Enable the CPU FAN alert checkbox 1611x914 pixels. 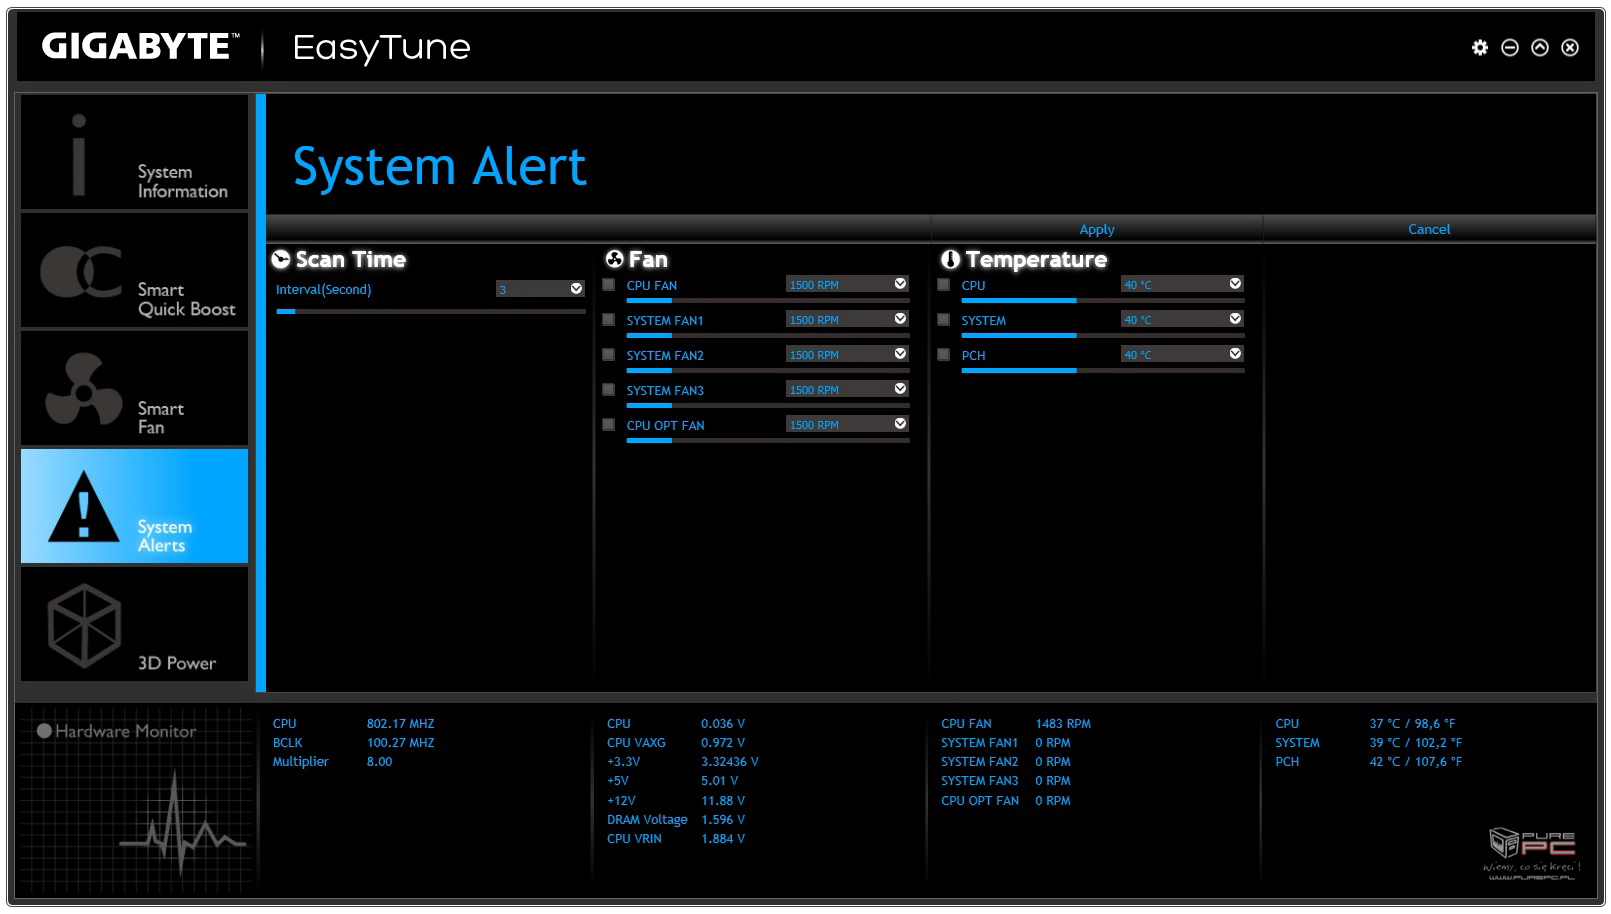[608, 285]
